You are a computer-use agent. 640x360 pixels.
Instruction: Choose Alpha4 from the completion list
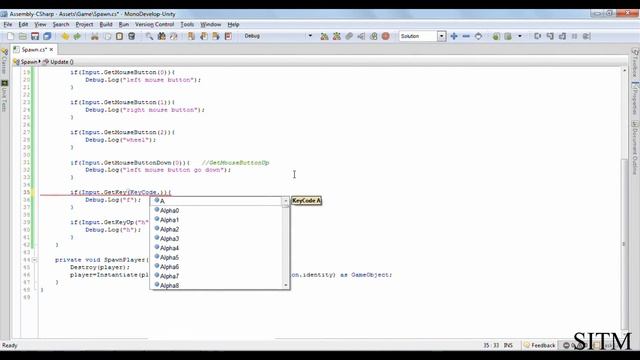pyautogui.click(x=216, y=248)
